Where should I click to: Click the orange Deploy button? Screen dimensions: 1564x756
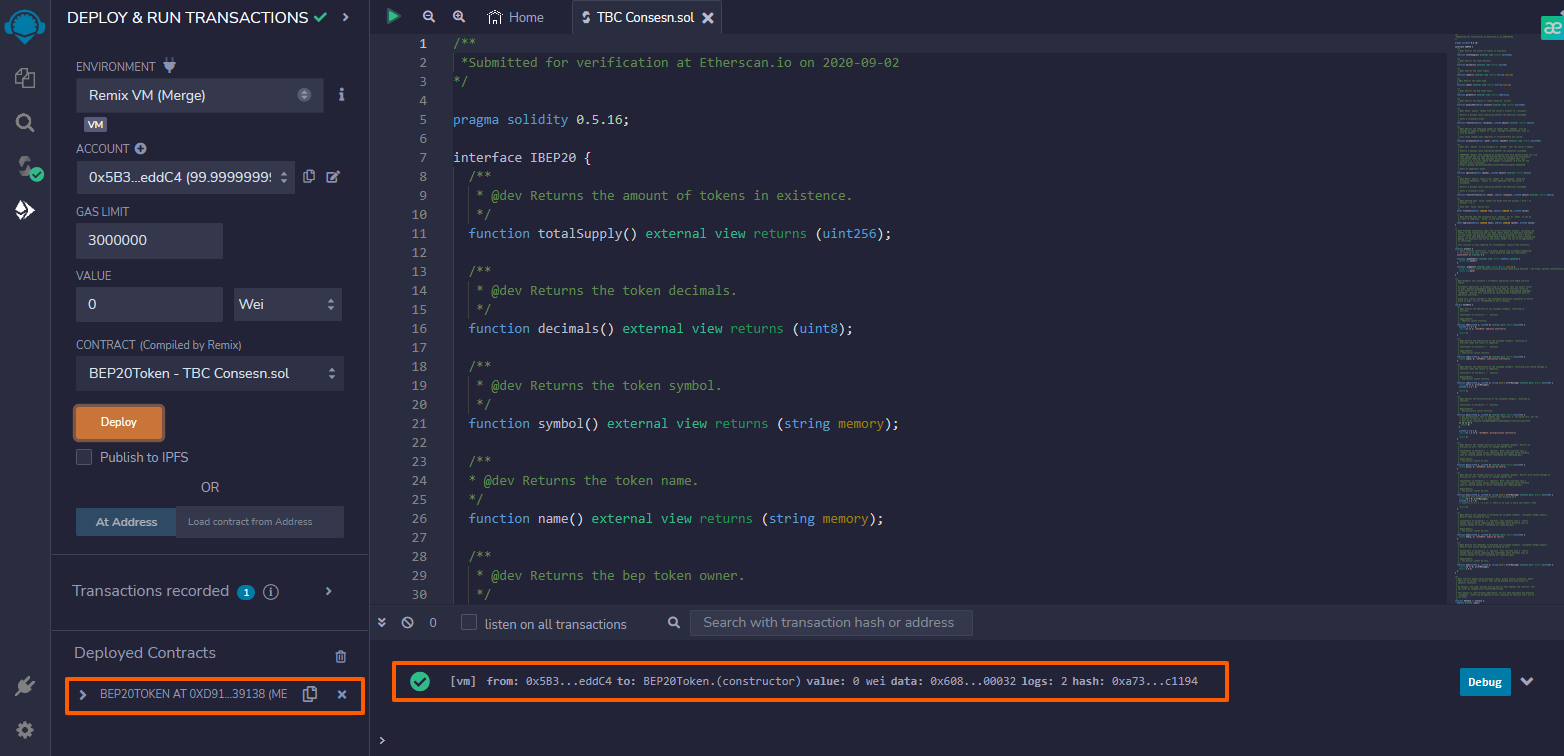point(119,422)
